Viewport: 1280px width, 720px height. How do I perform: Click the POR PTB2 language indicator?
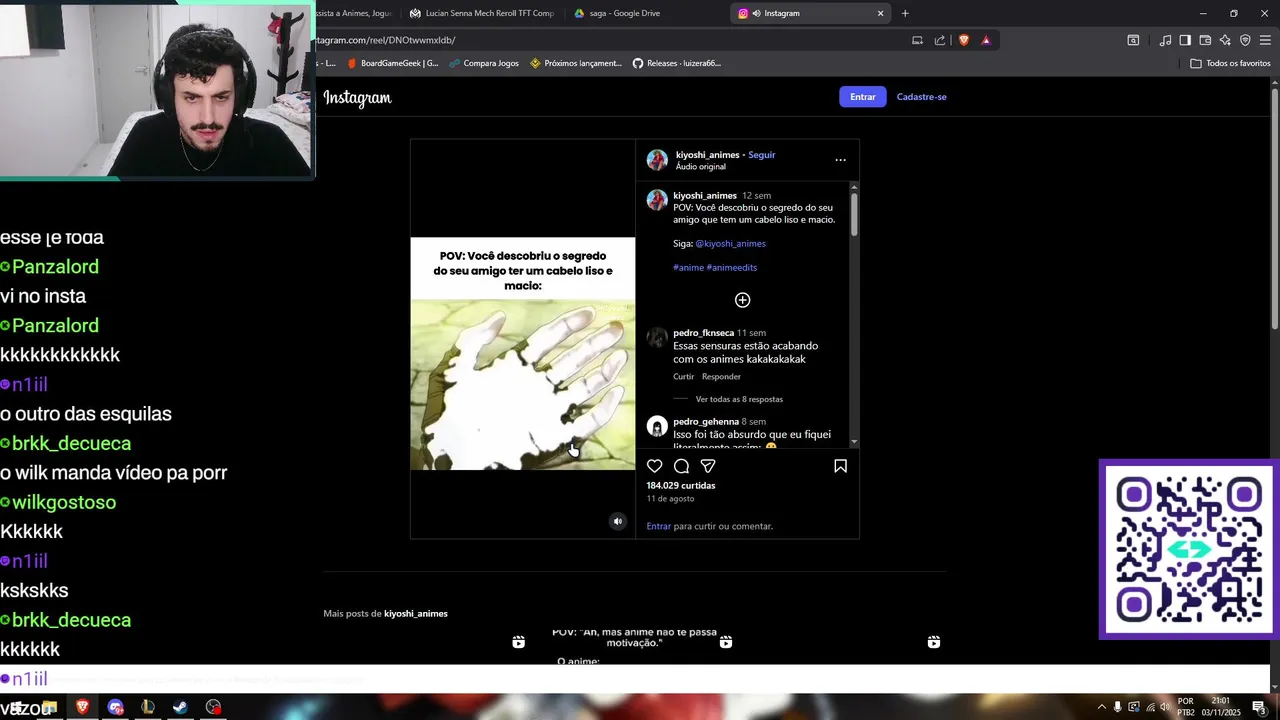point(1186,707)
